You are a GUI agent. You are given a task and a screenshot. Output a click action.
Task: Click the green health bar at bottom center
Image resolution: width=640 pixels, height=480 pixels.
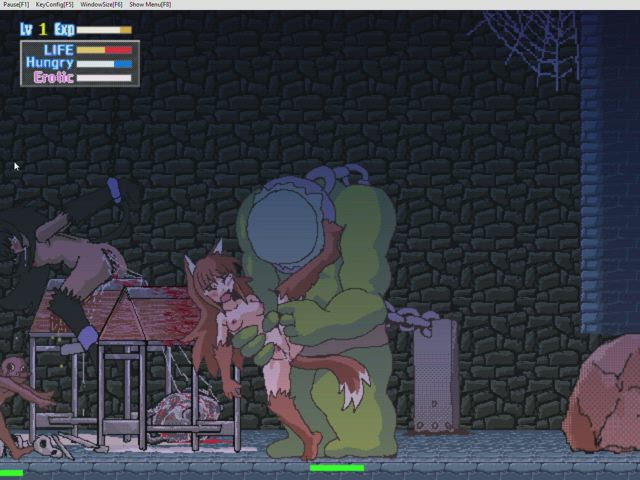pos(337,468)
